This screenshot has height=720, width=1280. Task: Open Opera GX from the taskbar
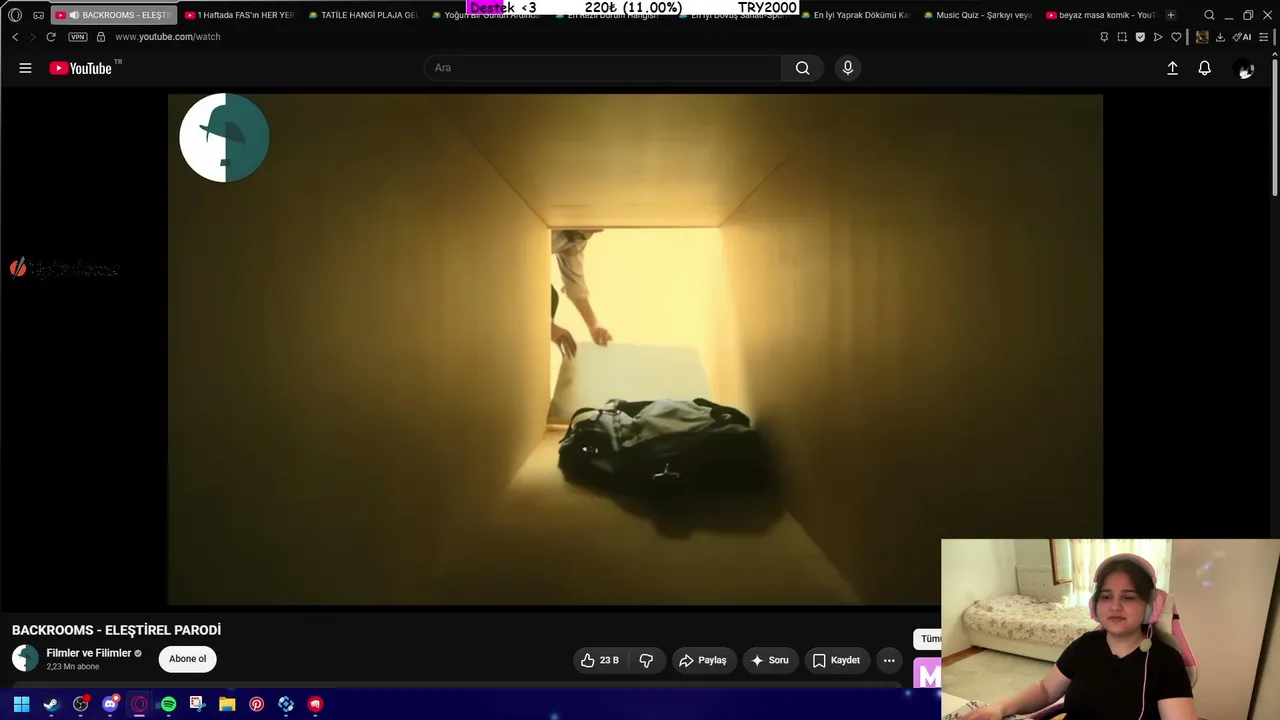tap(139, 704)
